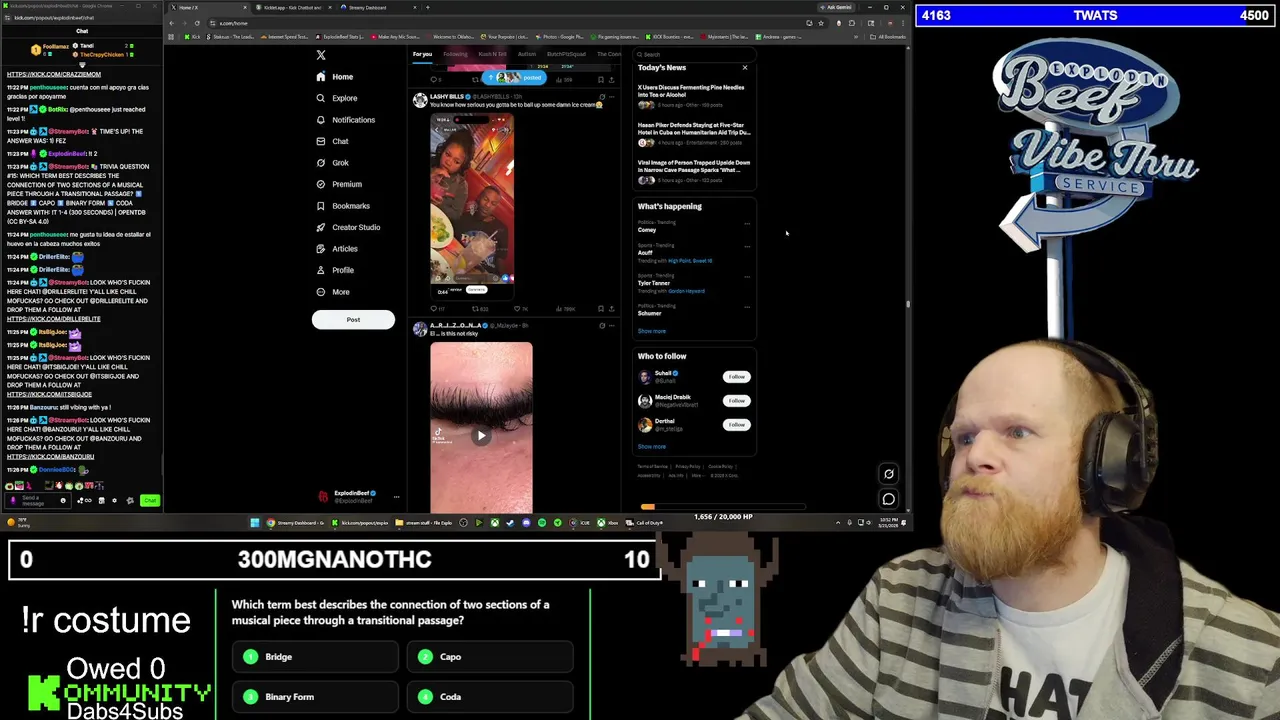View analytics of LASHY BILLS post
The height and width of the screenshot is (720, 1280).
(x=565, y=309)
